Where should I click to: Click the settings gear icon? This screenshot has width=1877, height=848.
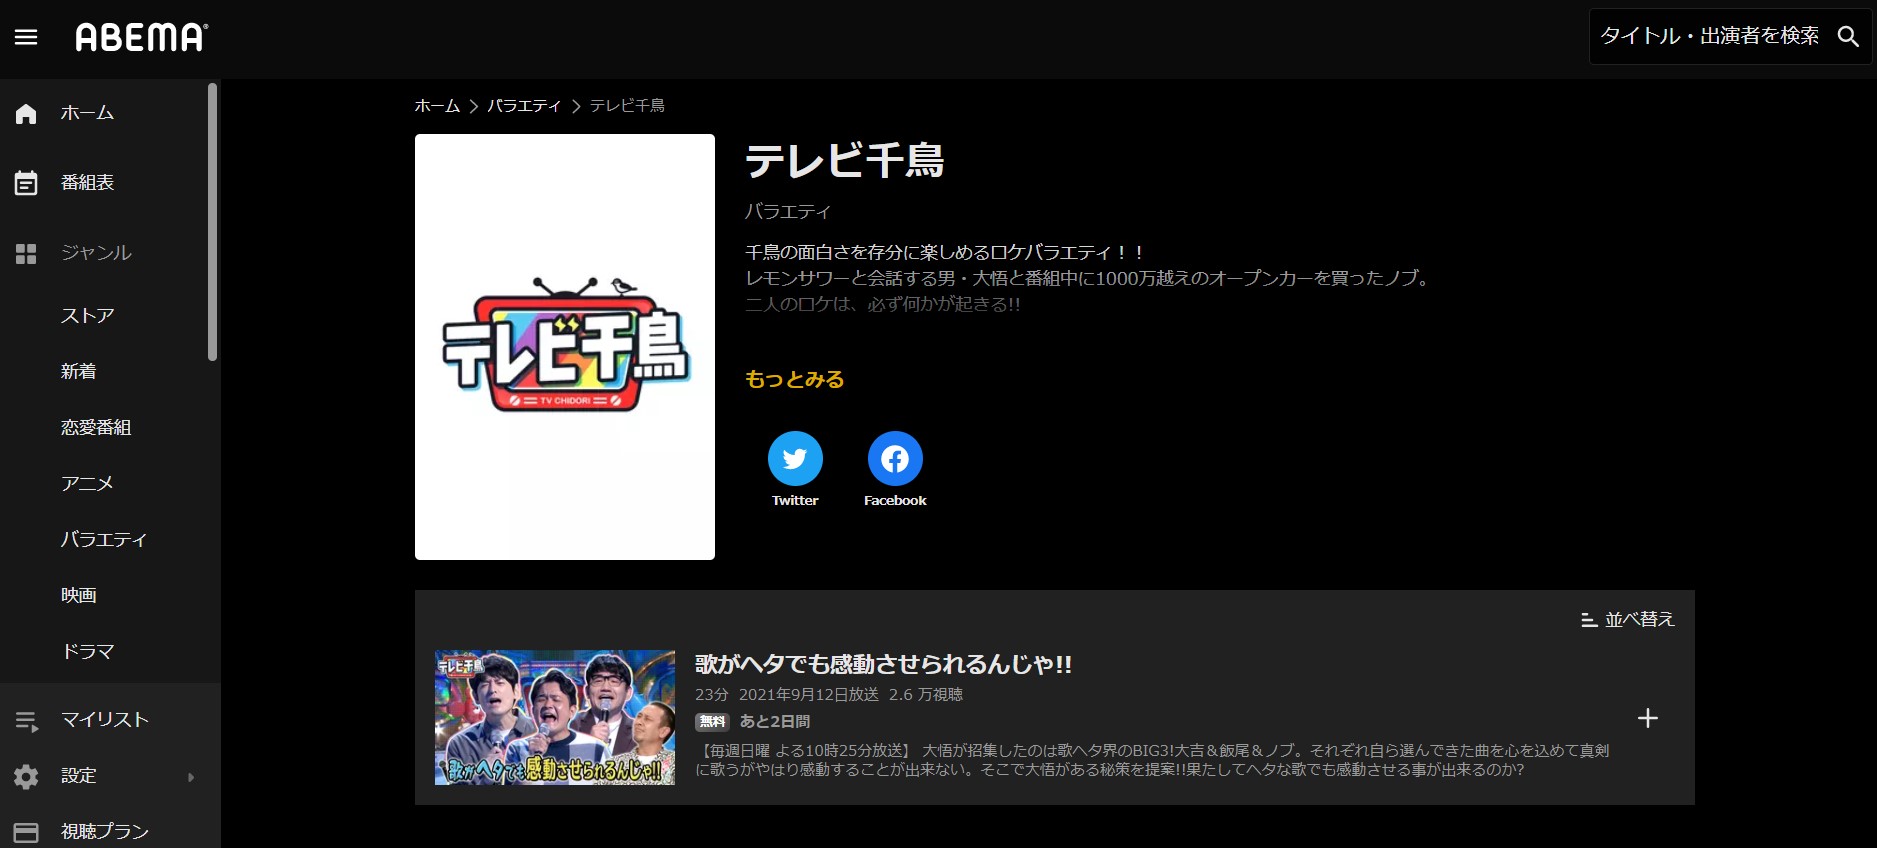pyautogui.click(x=26, y=777)
